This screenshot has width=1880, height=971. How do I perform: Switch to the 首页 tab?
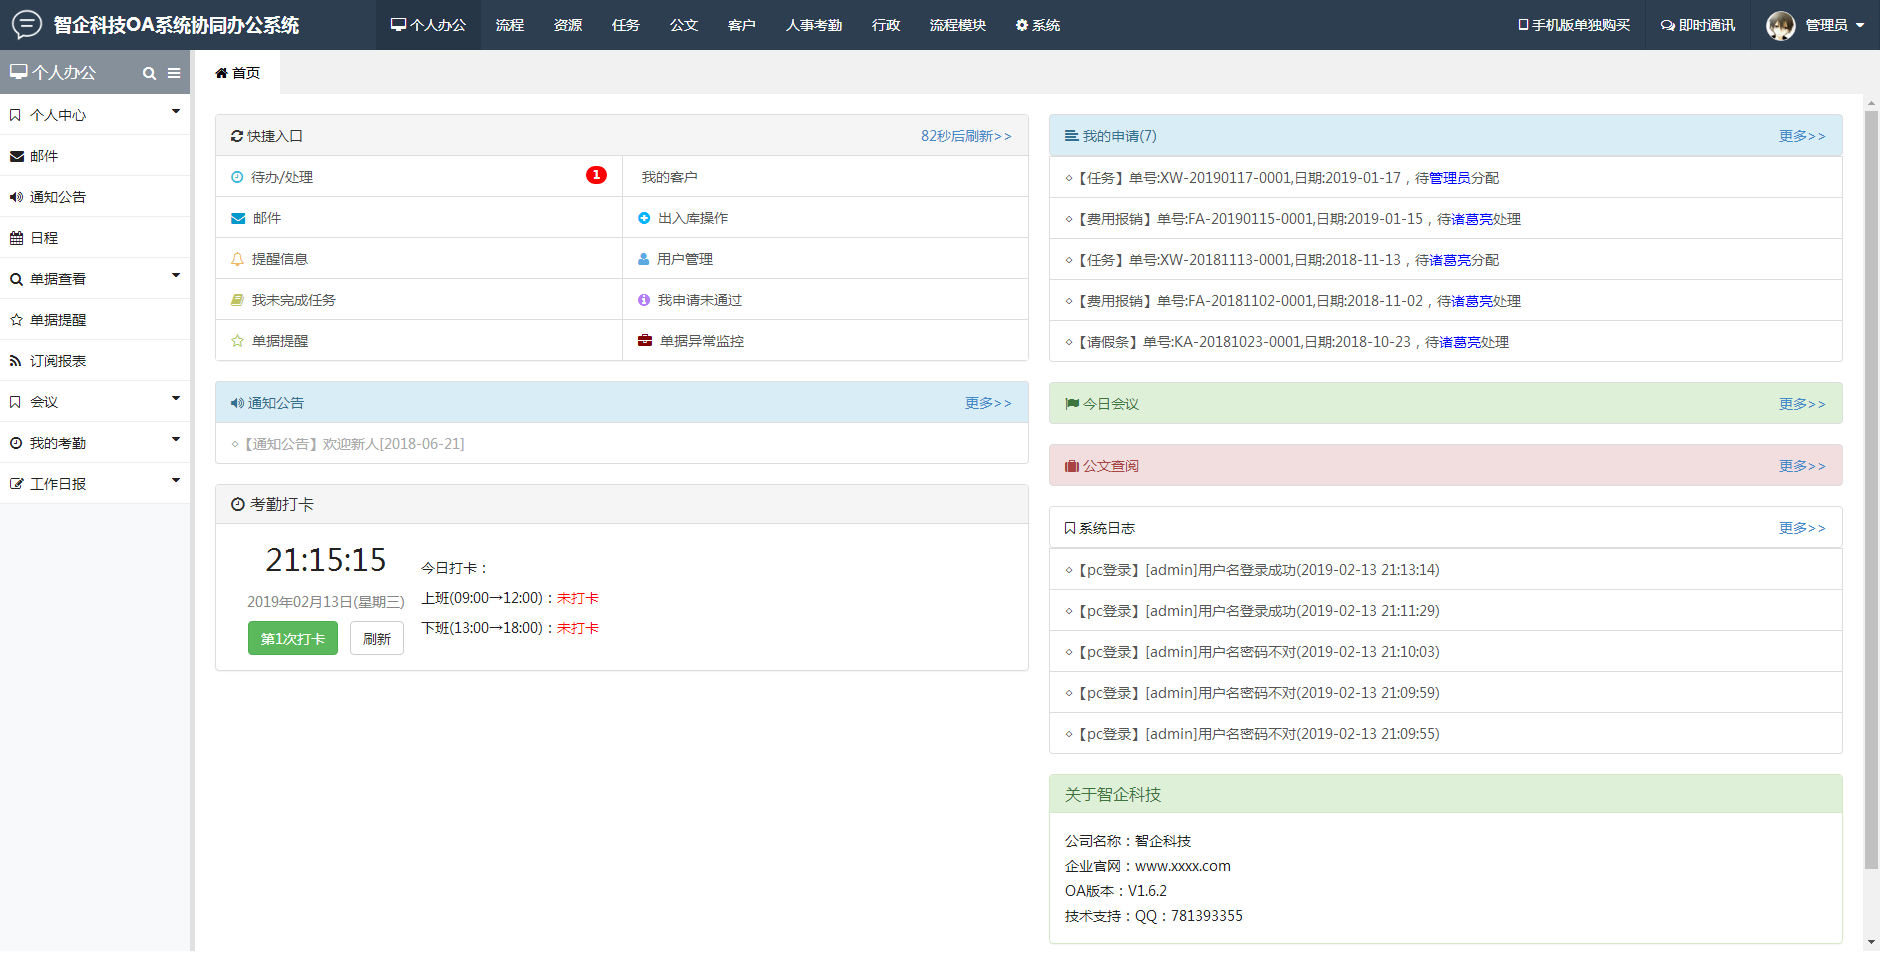click(238, 73)
